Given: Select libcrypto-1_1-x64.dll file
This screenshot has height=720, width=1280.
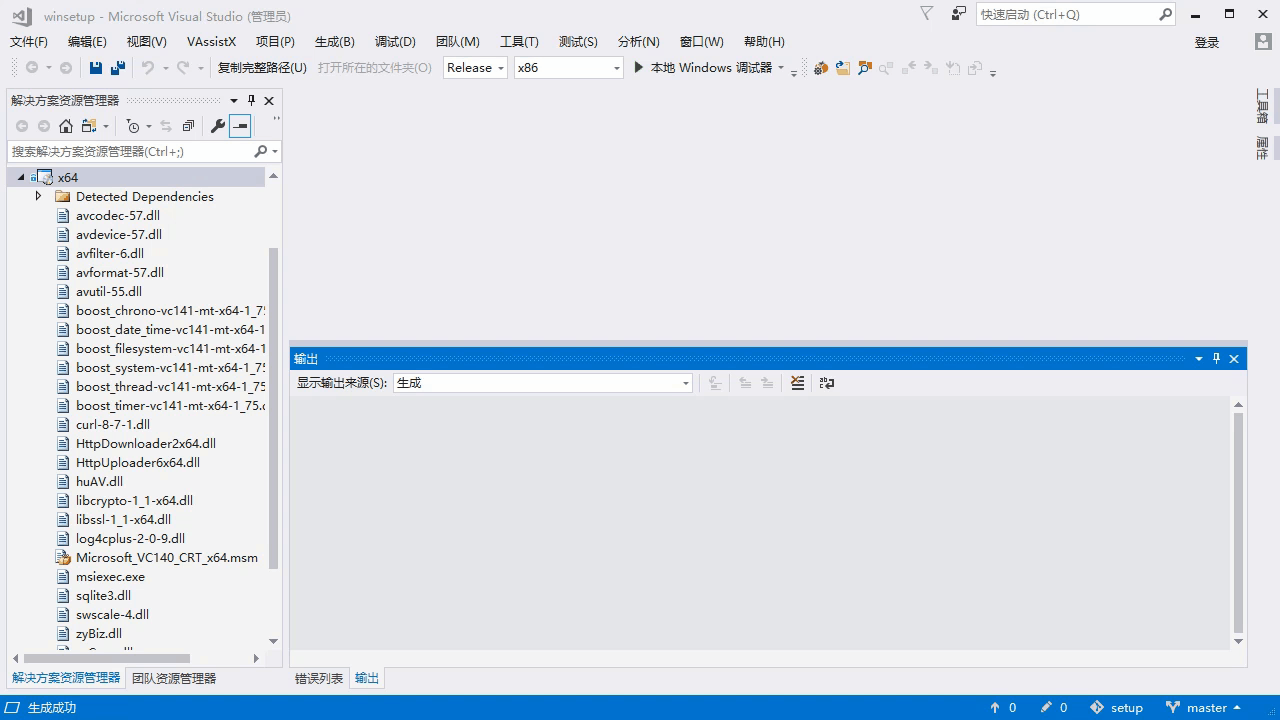Looking at the screenshot, I should pos(134,501).
